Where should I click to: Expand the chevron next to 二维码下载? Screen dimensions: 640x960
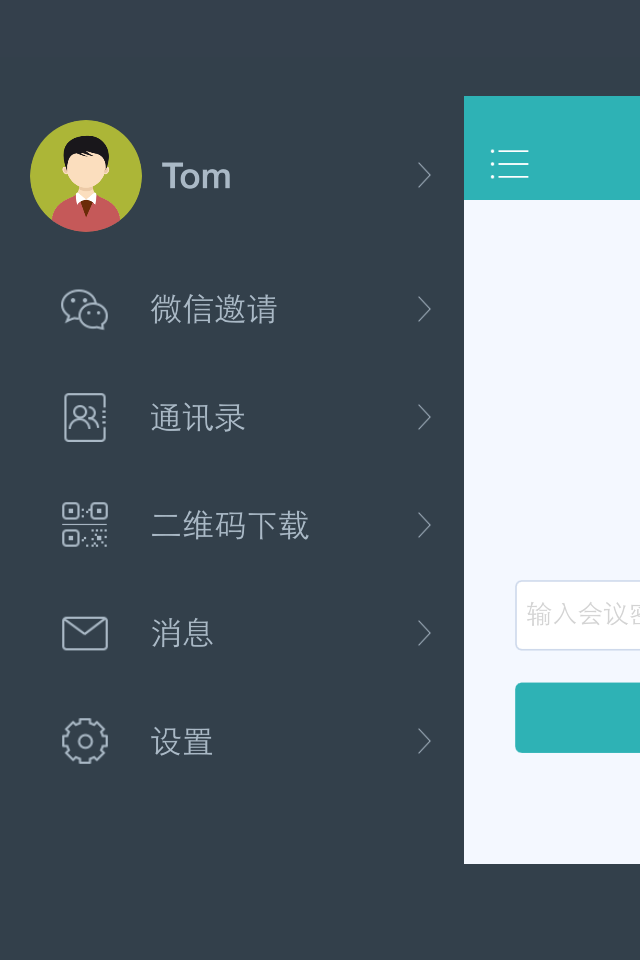coord(424,525)
